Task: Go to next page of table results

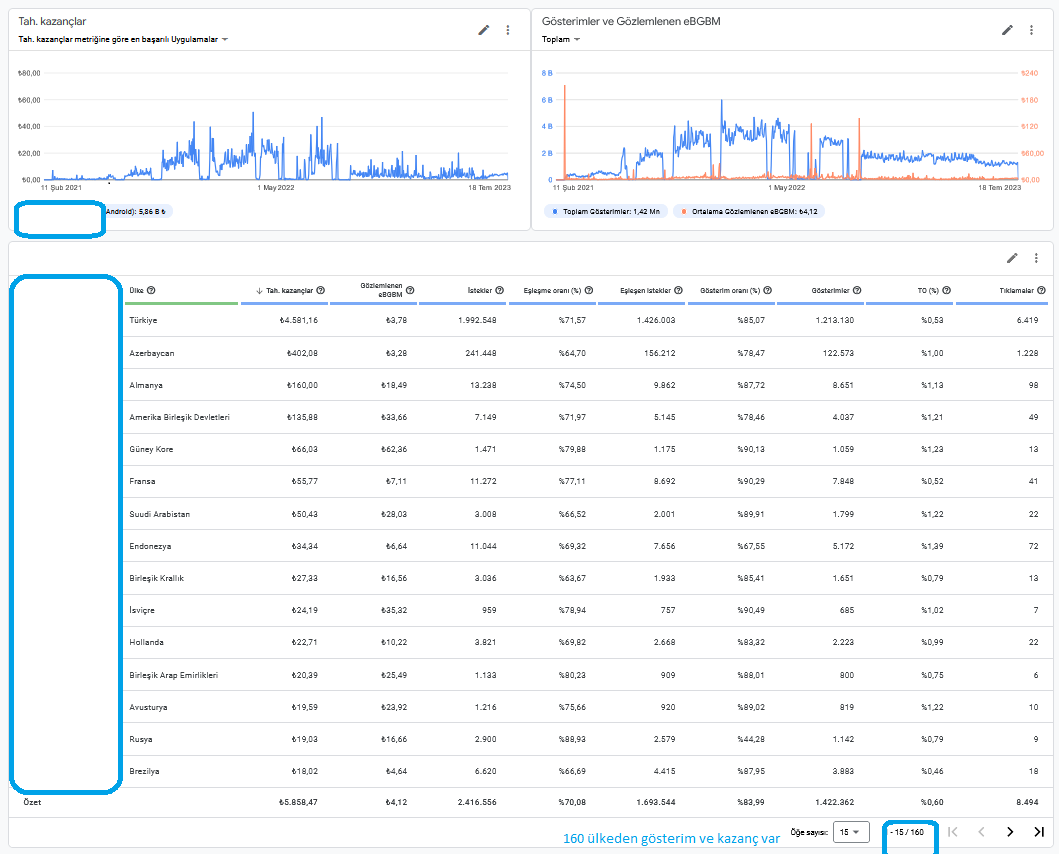Action: [x=1010, y=832]
